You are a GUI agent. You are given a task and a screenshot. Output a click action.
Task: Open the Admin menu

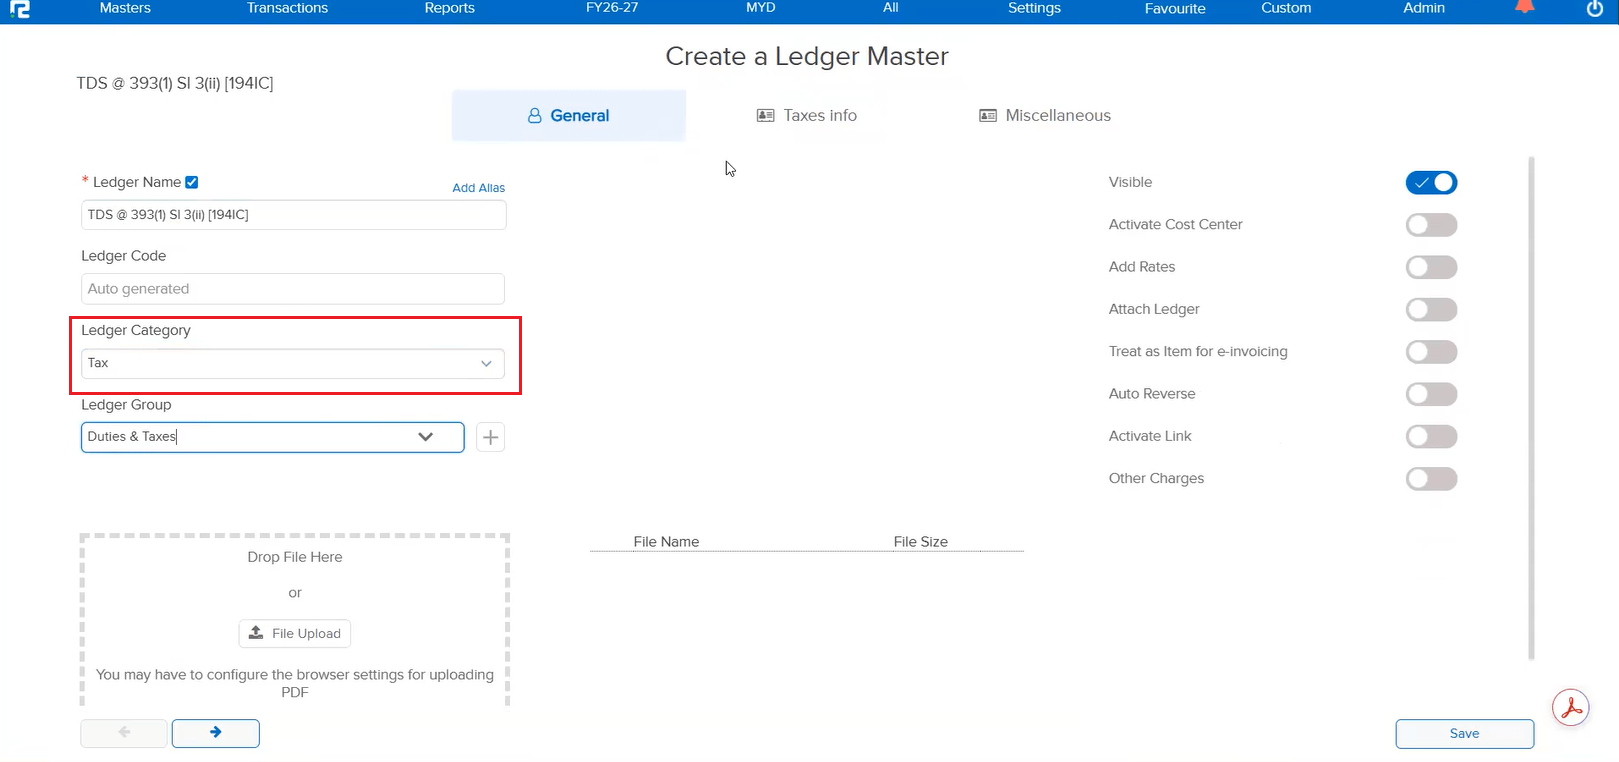tap(1424, 8)
